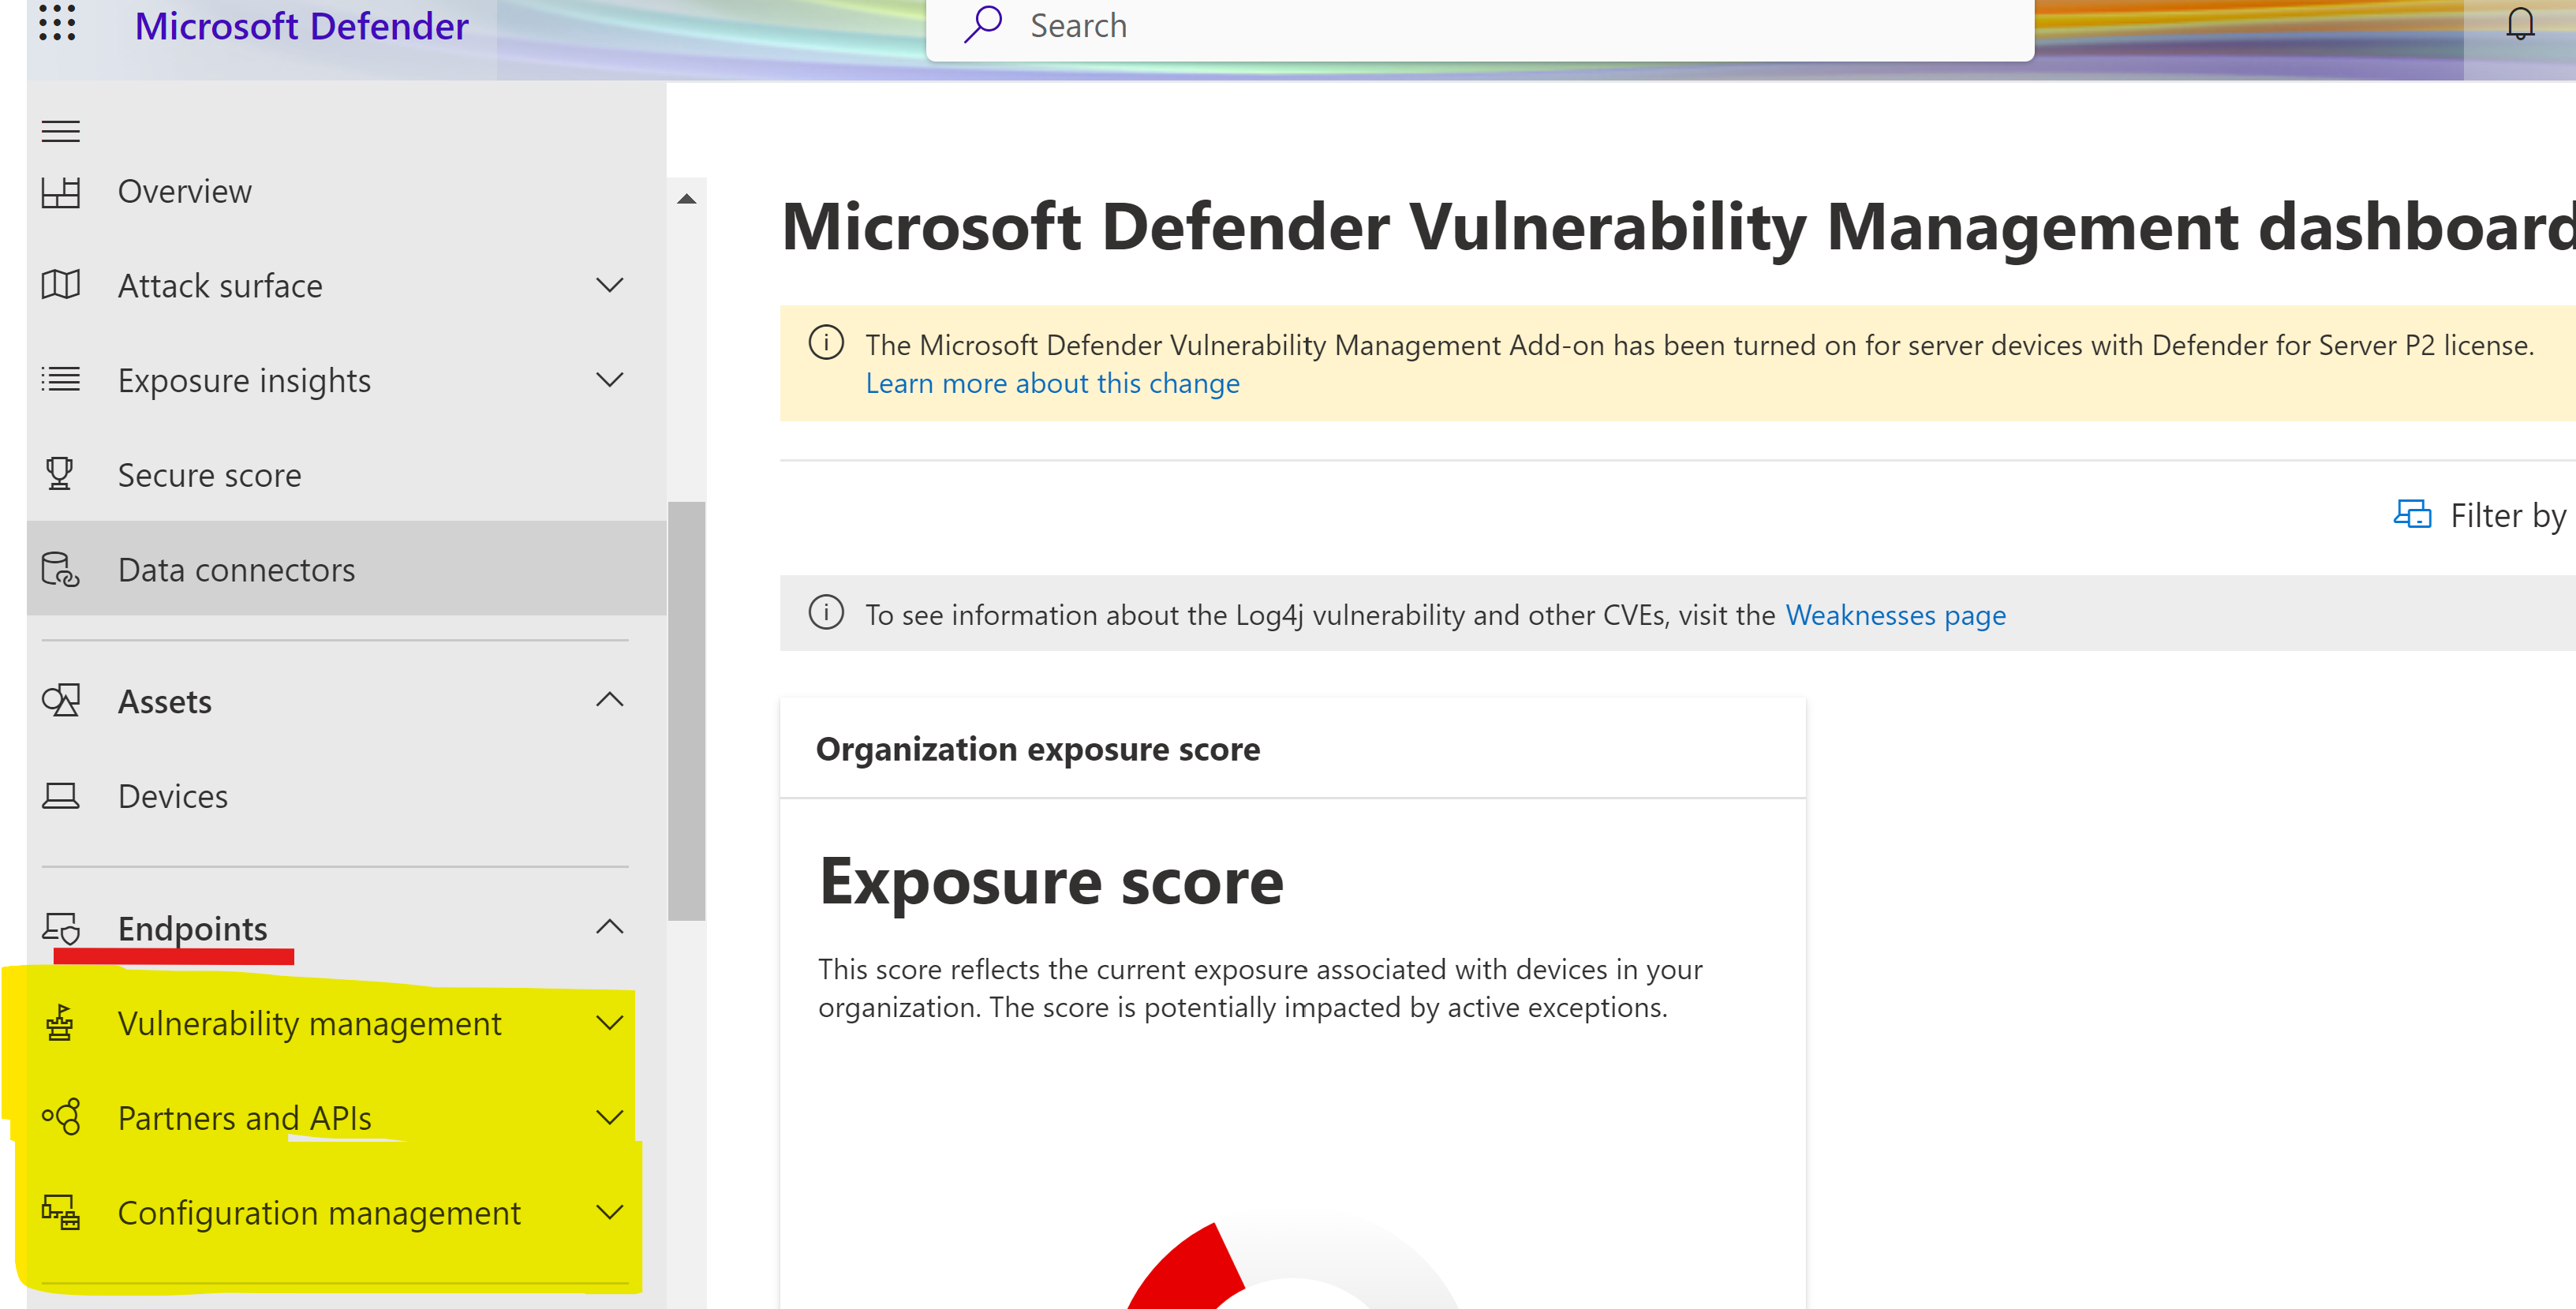Click the hamburger menu to collapse sidebar
The width and height of the screenshot is (2576, 1309).
60,130
